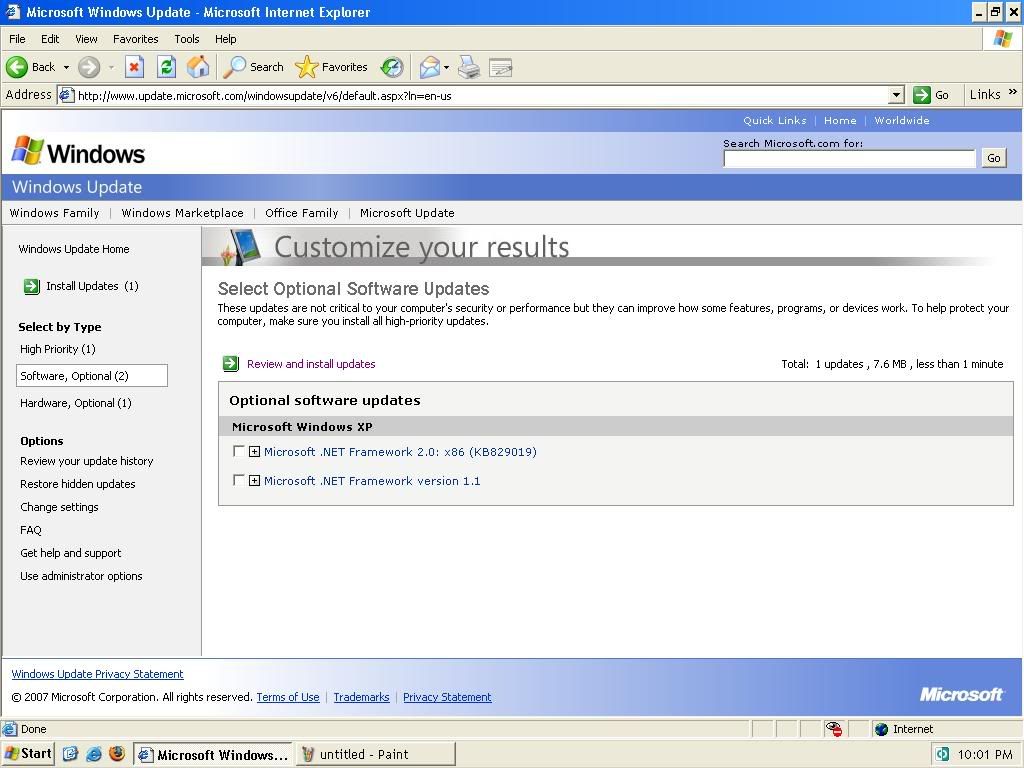Open Review your update history

click(x=86, y=461)
